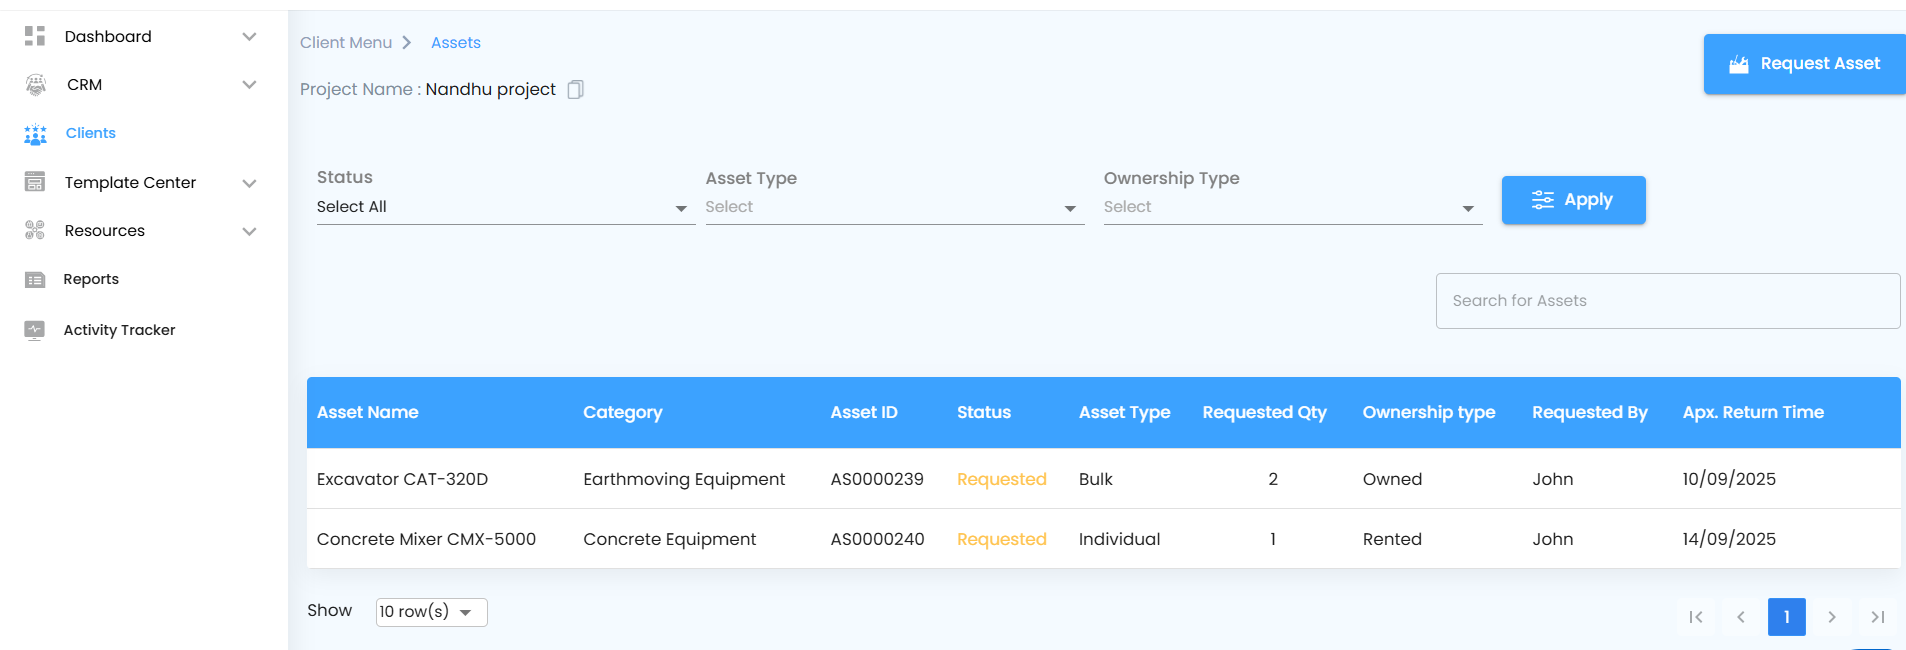1906x650 pixels.
Task: Expand the Template Center submenu chevron
Action: (x=250, y=183)
